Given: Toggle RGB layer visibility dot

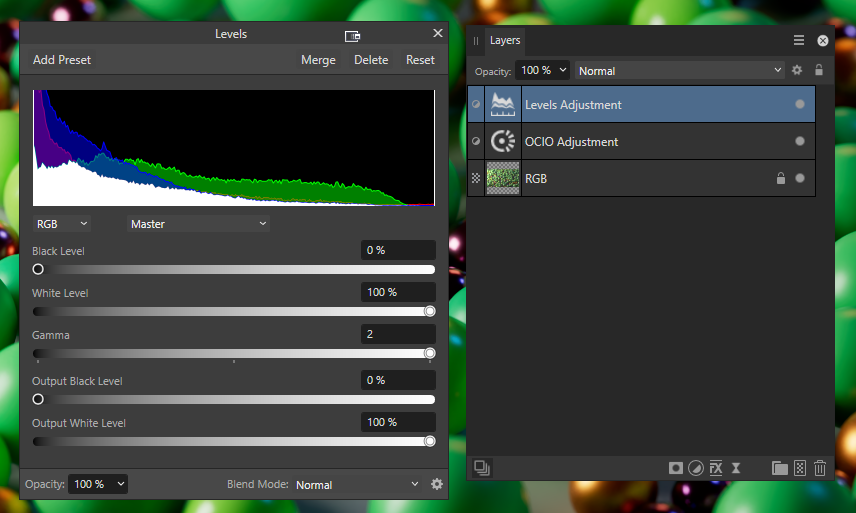Looking at the screenshot, I should 800,178.
